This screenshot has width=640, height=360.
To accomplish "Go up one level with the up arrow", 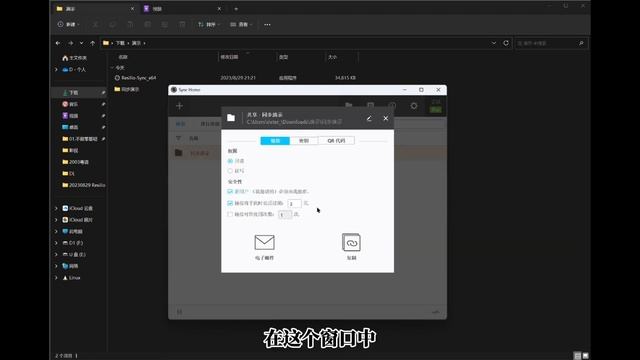I will (93, 43).
